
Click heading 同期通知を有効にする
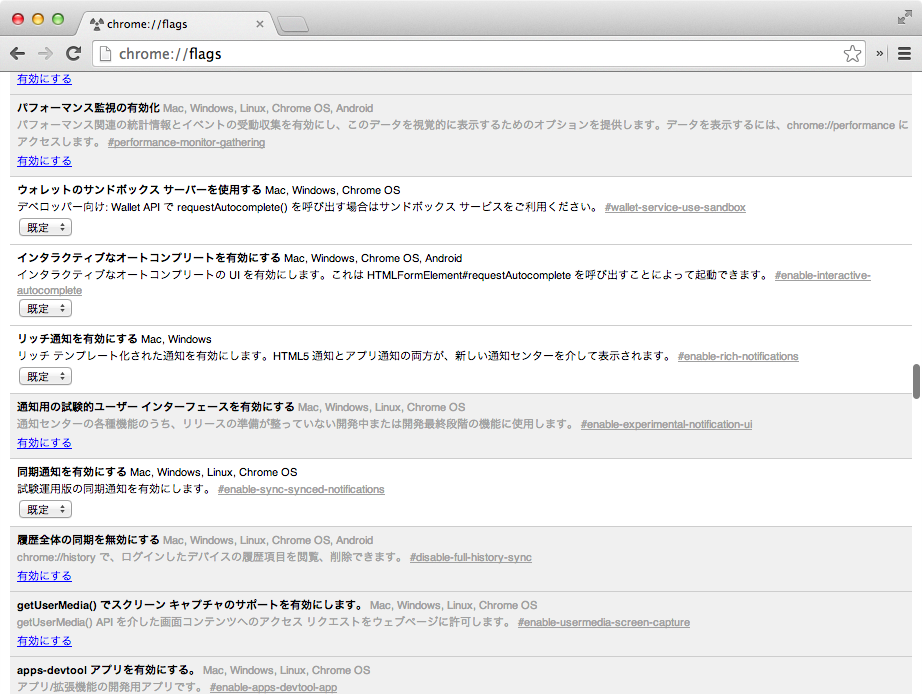tap(72, 472)
